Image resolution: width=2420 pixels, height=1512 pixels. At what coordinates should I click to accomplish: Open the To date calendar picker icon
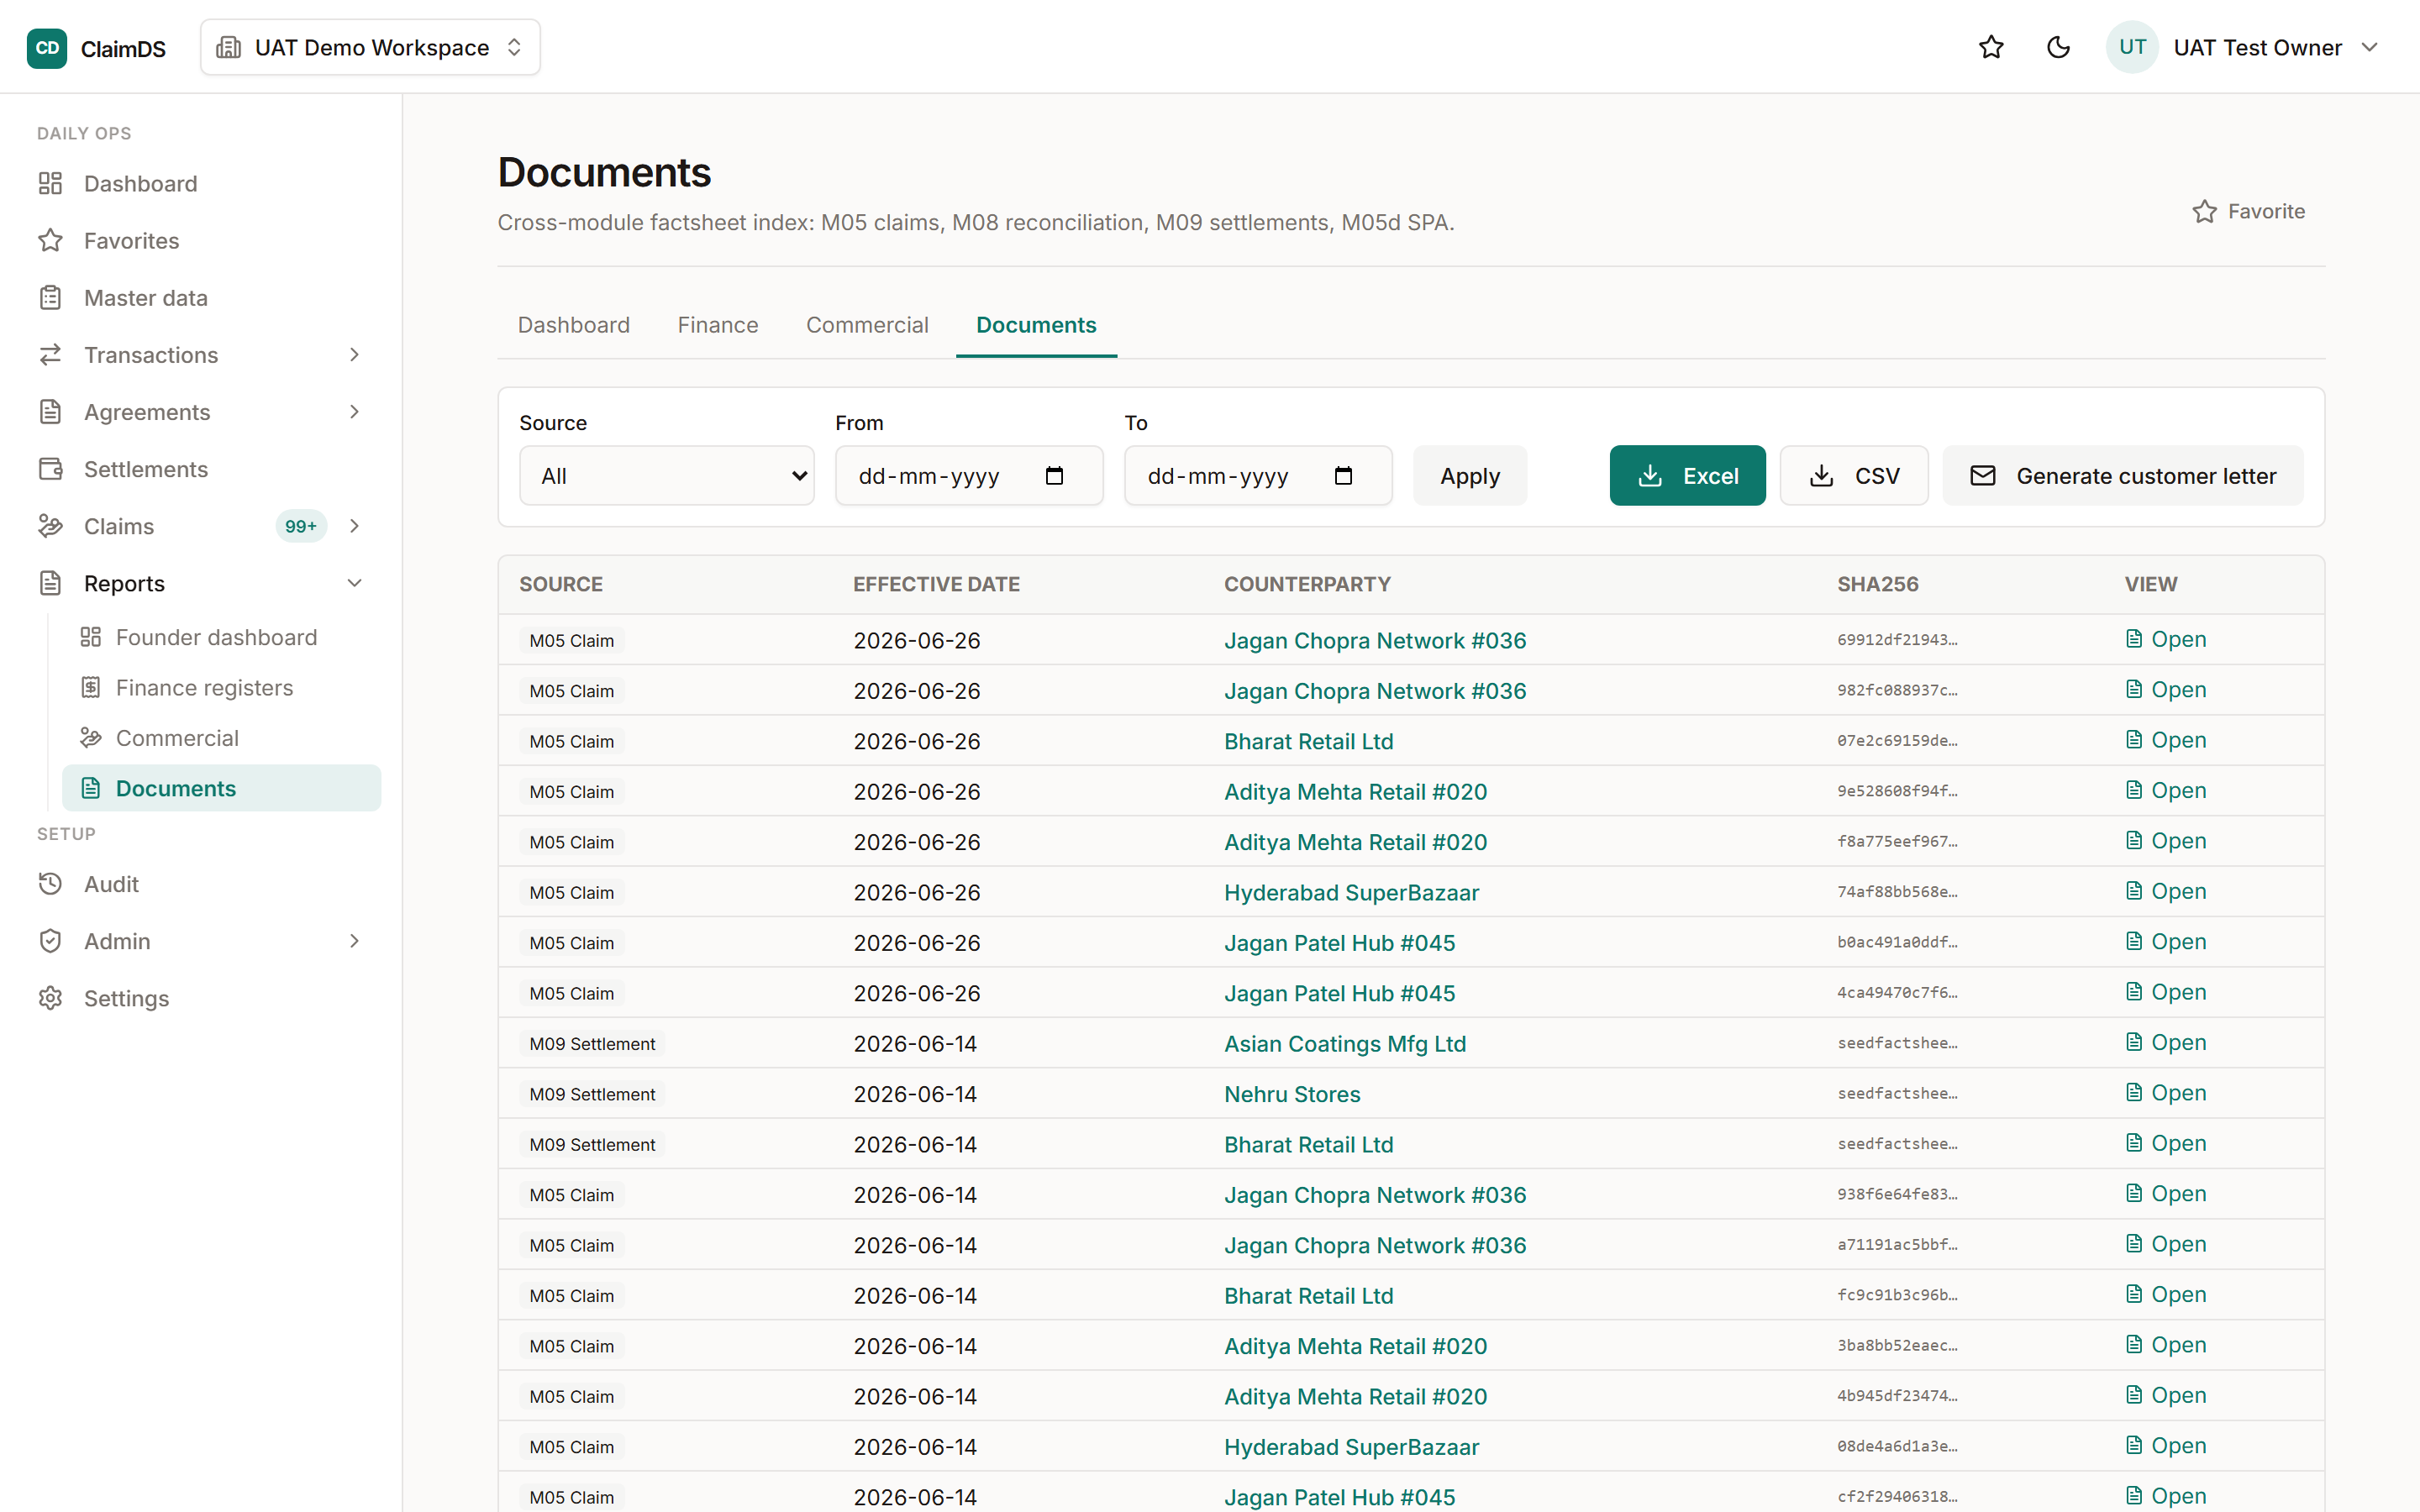tap(1343, 475)
